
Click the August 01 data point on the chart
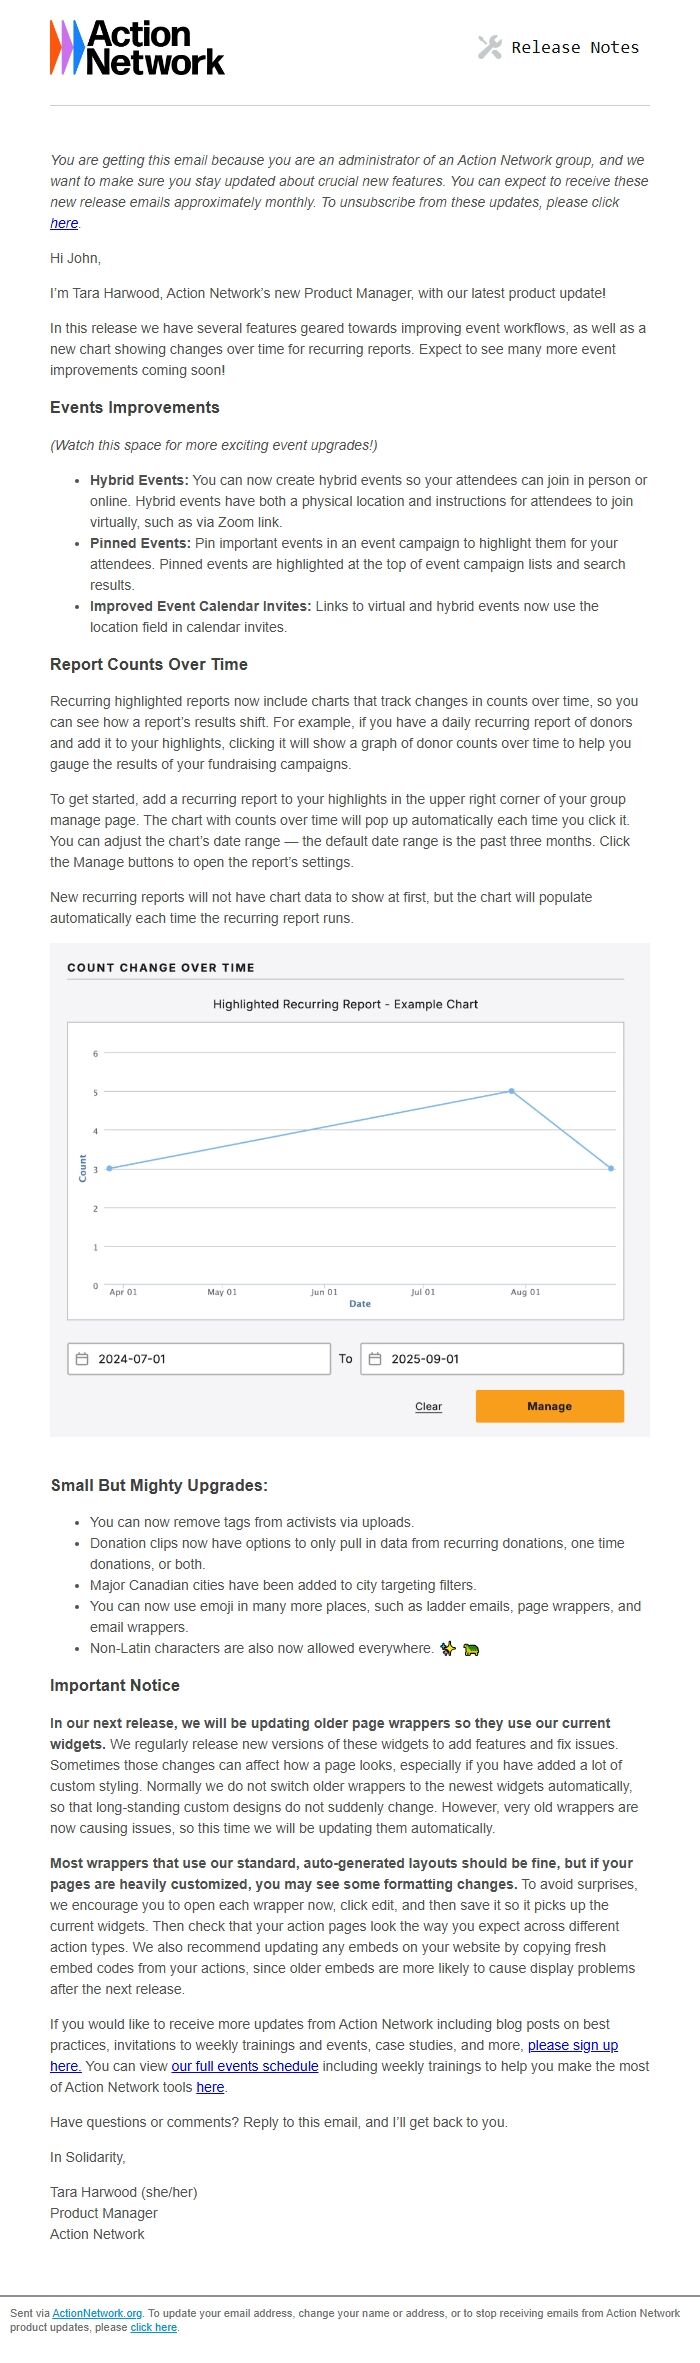[x=510, y=1092]
